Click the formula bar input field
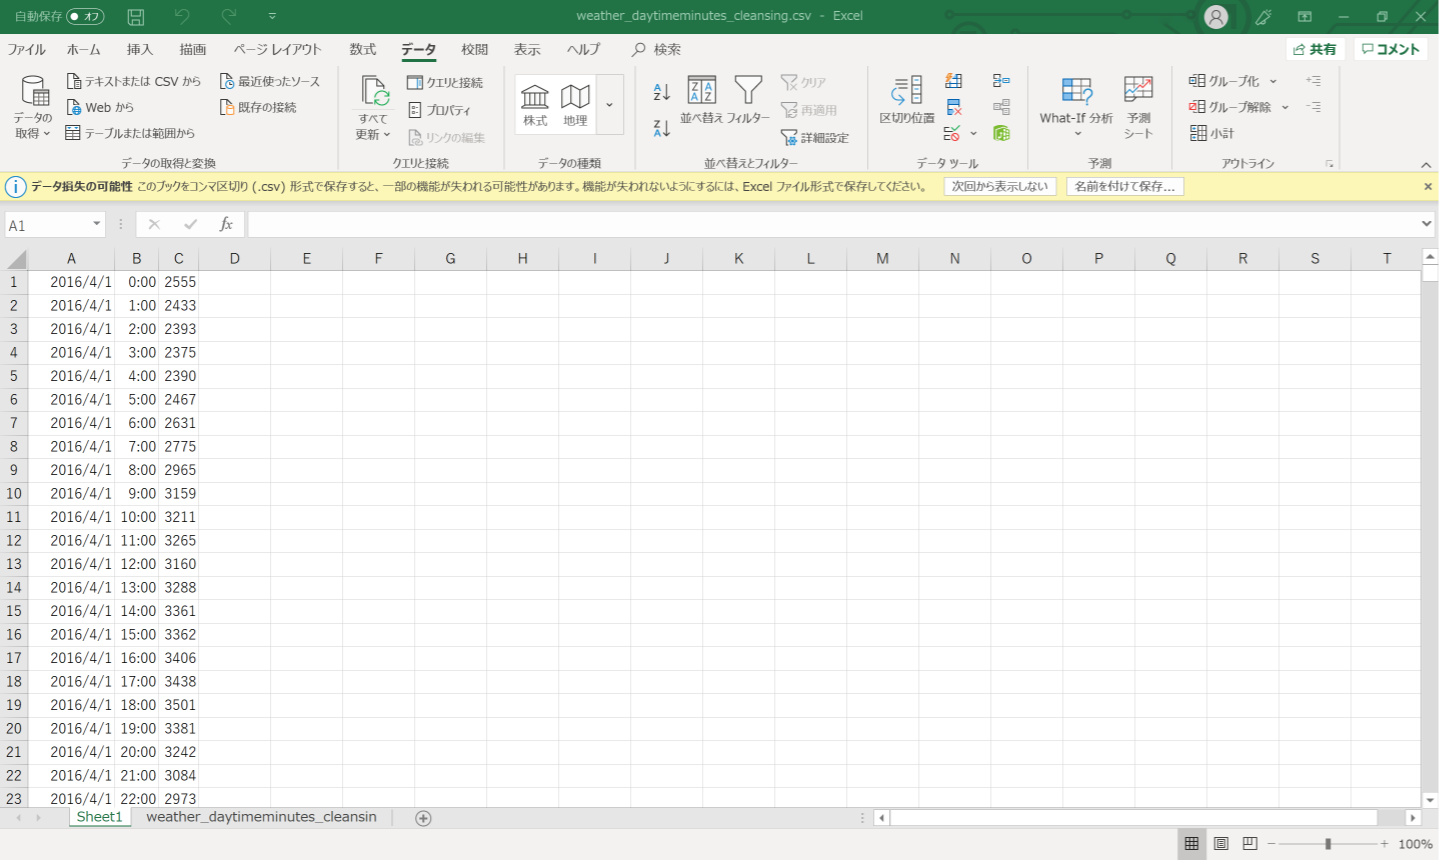 [x=833, y=225]
